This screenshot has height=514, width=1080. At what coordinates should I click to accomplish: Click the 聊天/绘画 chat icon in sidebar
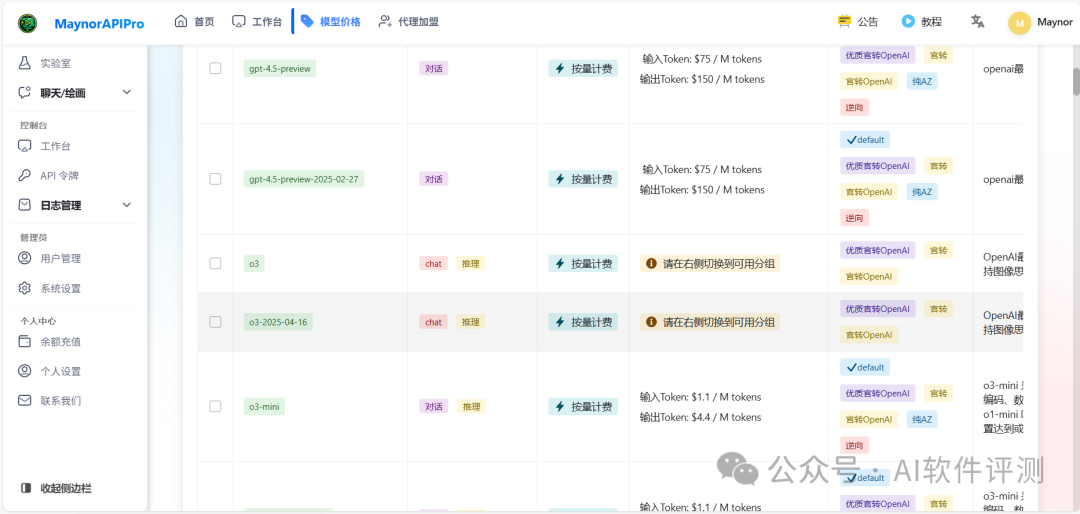tap(25, 92)
